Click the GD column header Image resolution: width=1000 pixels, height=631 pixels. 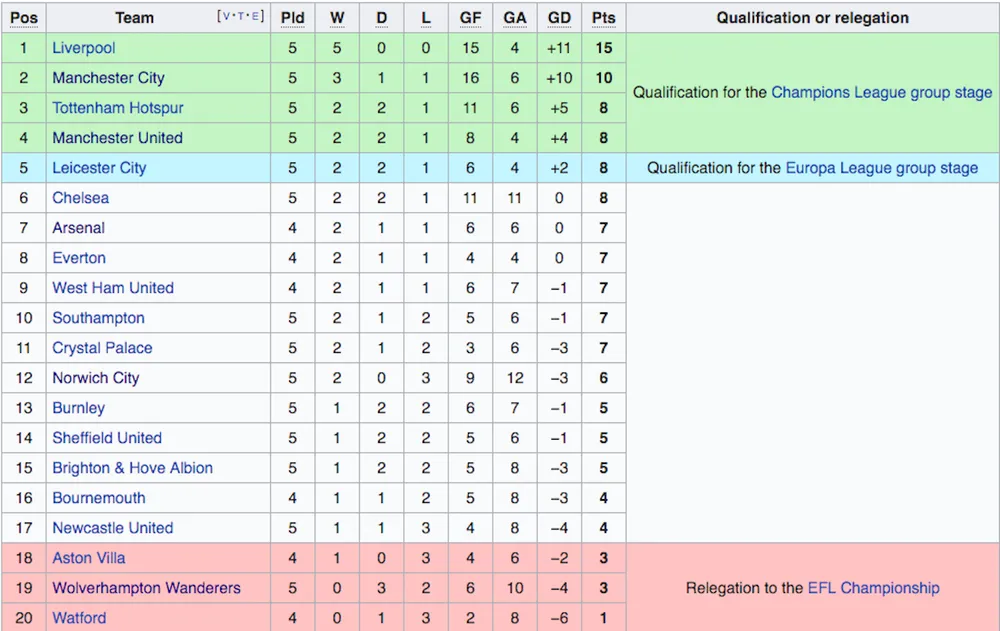pos(559,18)
